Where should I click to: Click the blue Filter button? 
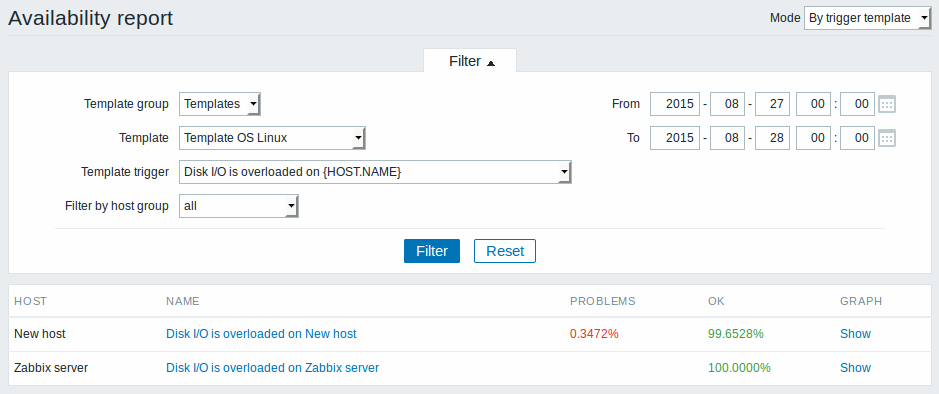coord(432,251)
